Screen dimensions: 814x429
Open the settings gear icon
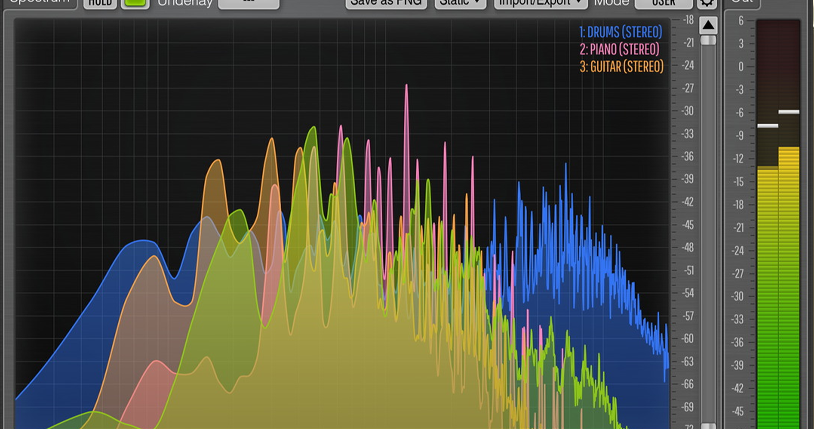708,3
